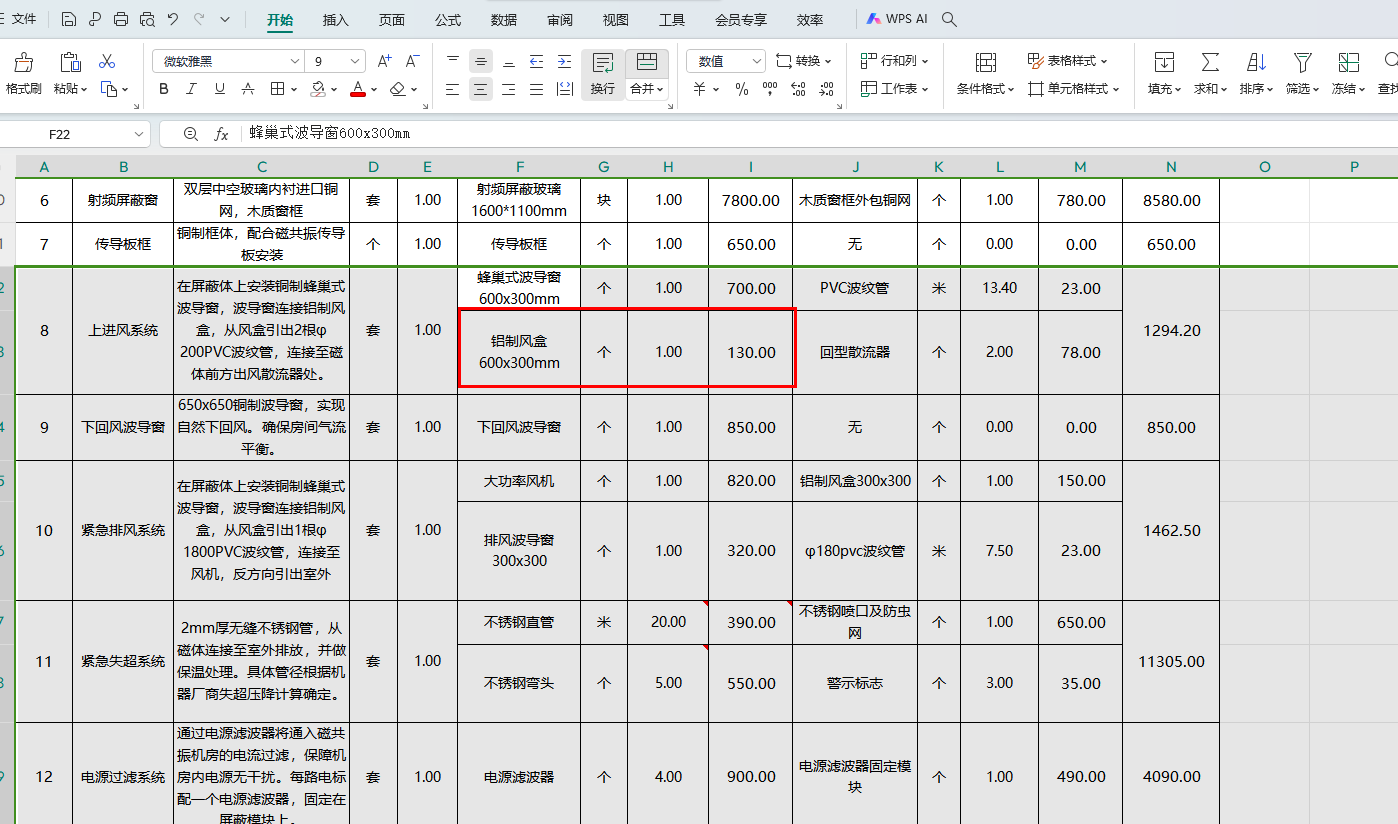The width and height of the screenshot is (1398, 824).
Task: Click the Save icon in quick access bar
Action: (68, 19)
